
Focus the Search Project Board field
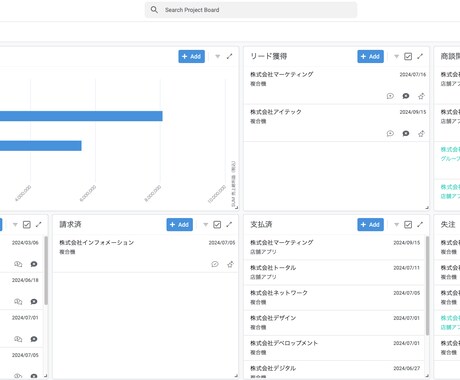251,10
